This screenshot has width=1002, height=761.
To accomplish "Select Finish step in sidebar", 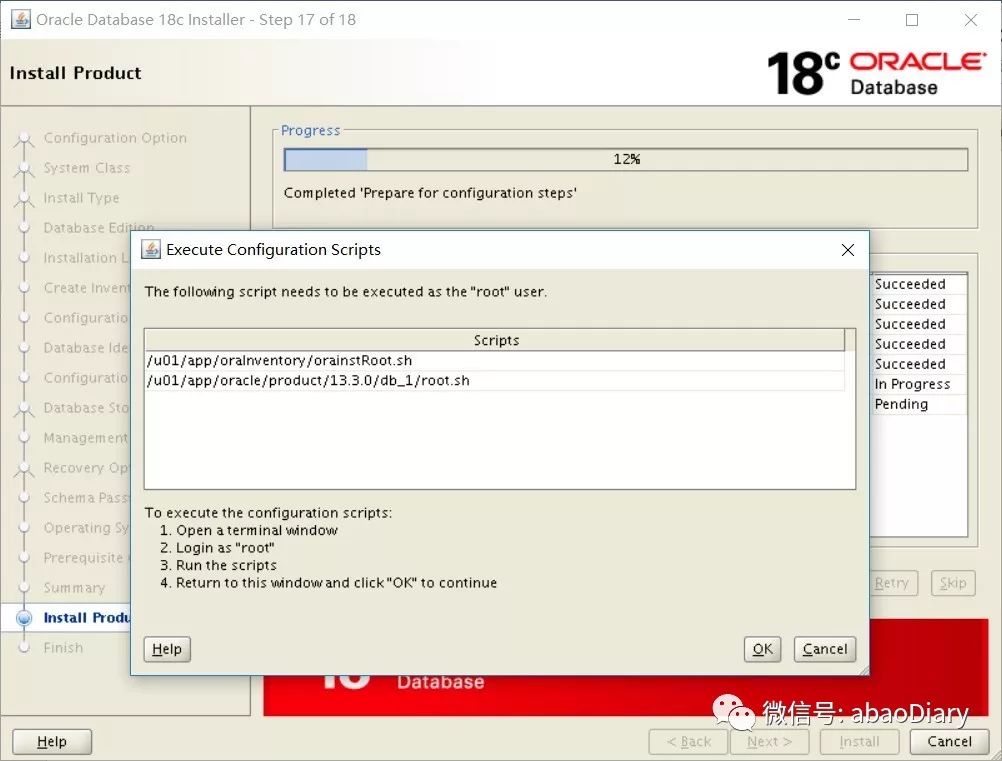I will tap(63, 648).
